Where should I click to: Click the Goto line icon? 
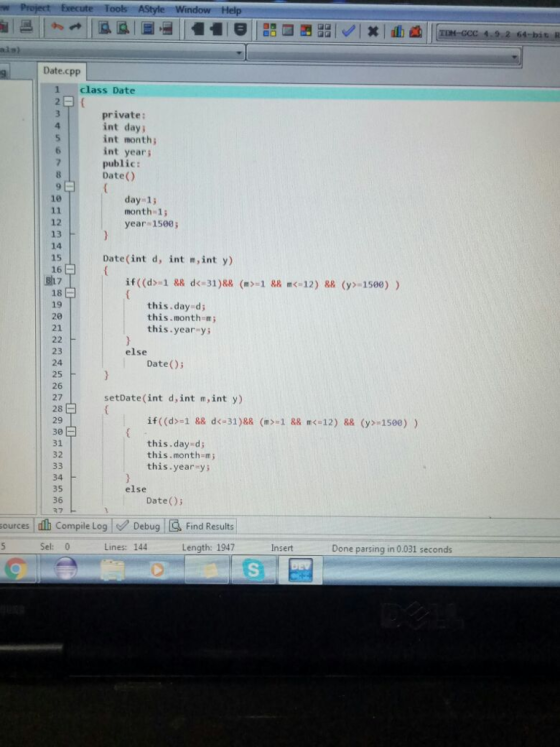coord(166,29)
